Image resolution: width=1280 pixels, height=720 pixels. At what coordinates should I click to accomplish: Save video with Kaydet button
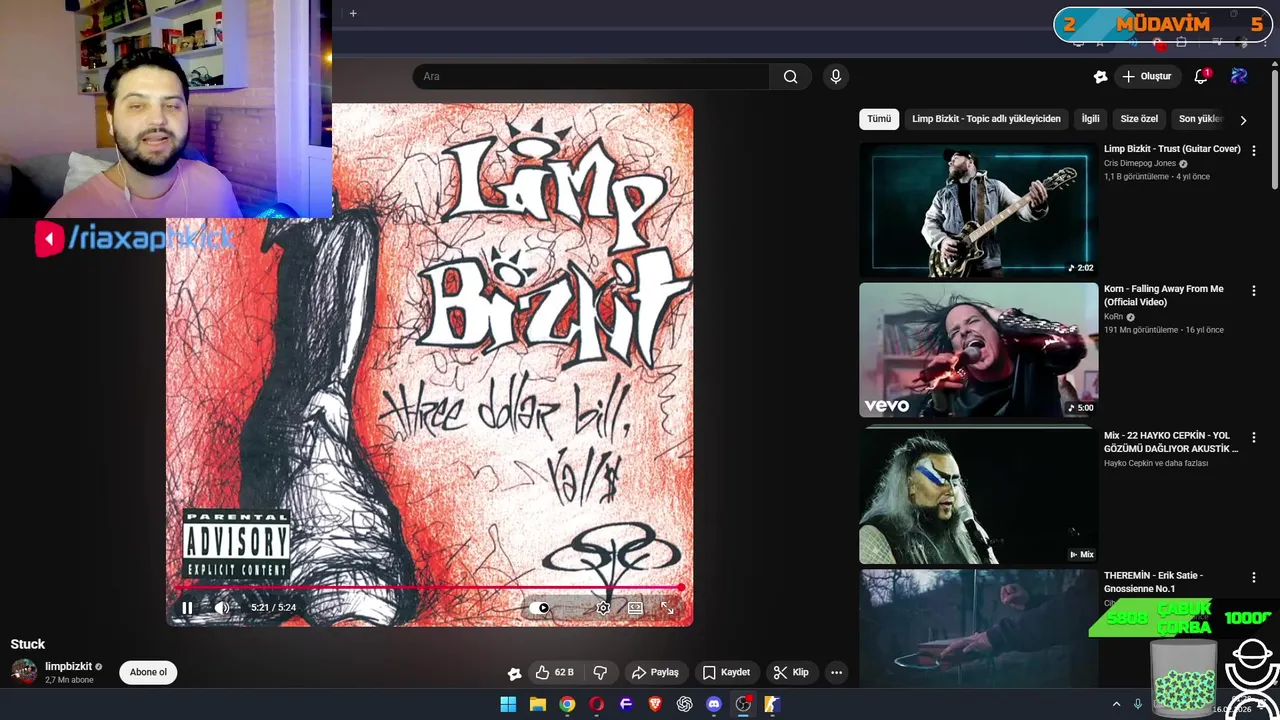tap(726, 672)
